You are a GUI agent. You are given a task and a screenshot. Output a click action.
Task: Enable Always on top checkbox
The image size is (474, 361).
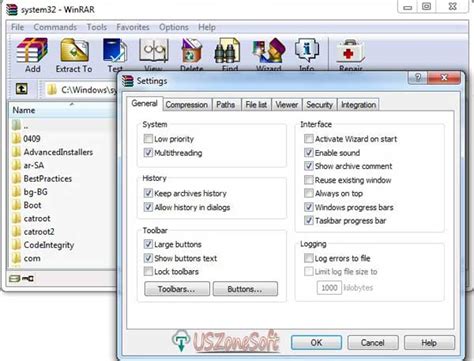click(309, 193)
